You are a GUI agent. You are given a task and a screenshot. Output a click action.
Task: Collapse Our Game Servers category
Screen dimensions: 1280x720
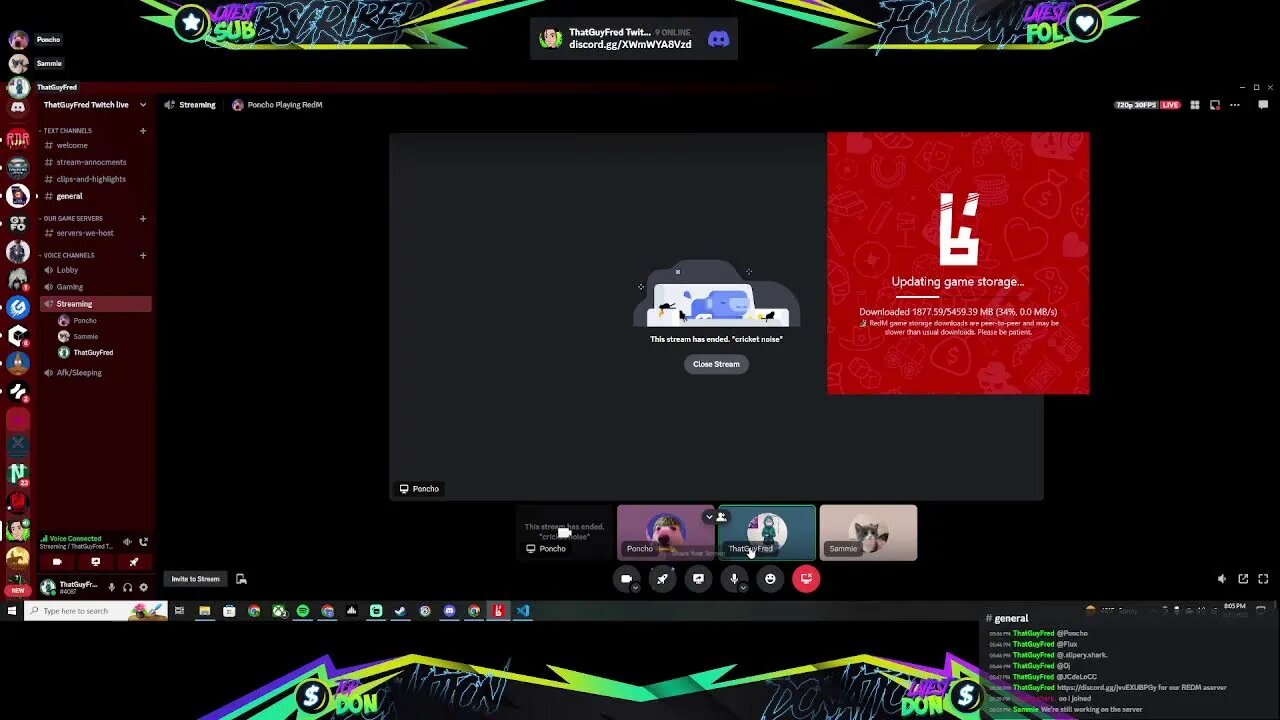72,219
